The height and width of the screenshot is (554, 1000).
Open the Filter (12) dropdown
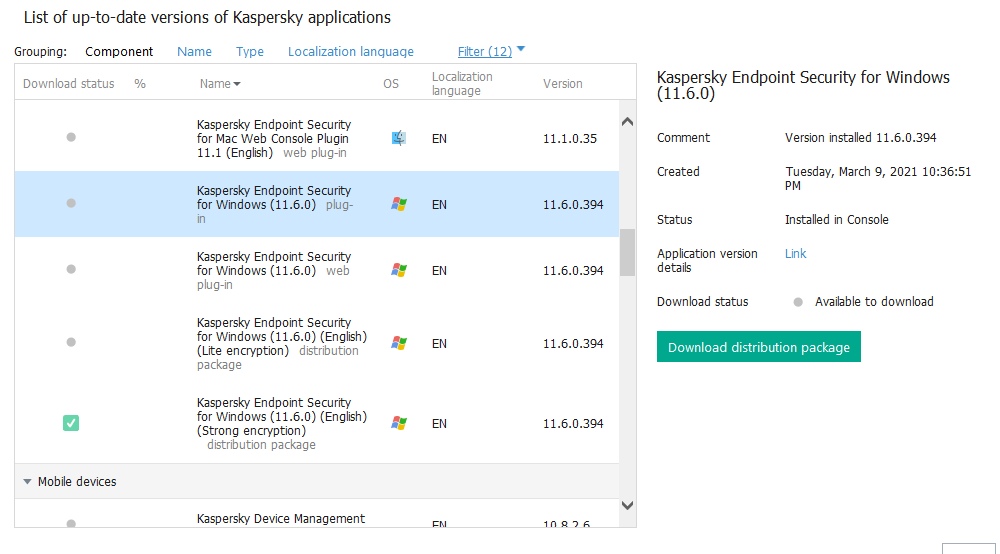point(490,51)
